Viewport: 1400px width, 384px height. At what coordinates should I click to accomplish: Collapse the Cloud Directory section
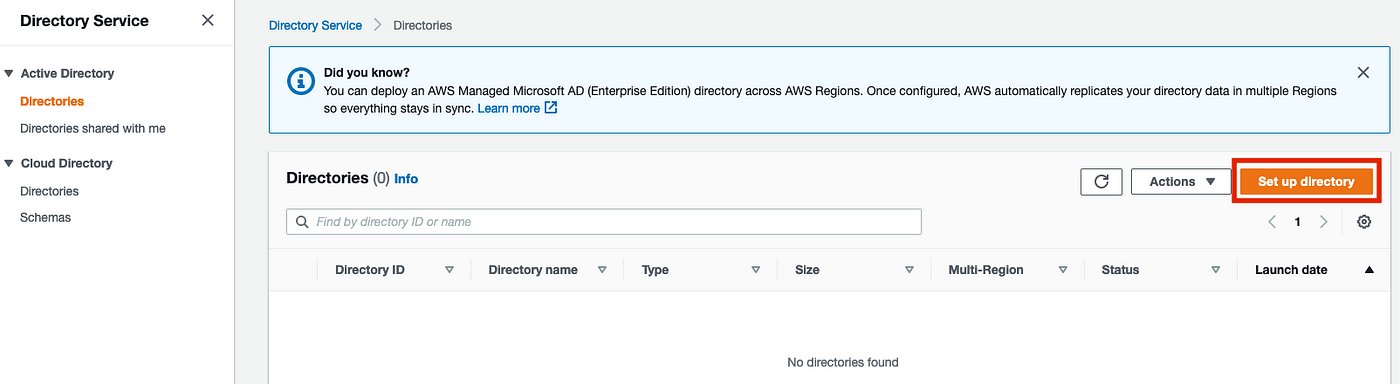9,164
